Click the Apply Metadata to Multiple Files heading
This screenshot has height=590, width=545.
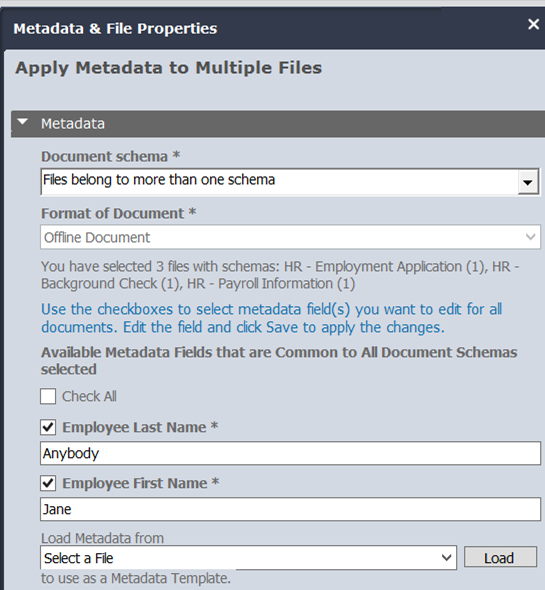point(169,68)
